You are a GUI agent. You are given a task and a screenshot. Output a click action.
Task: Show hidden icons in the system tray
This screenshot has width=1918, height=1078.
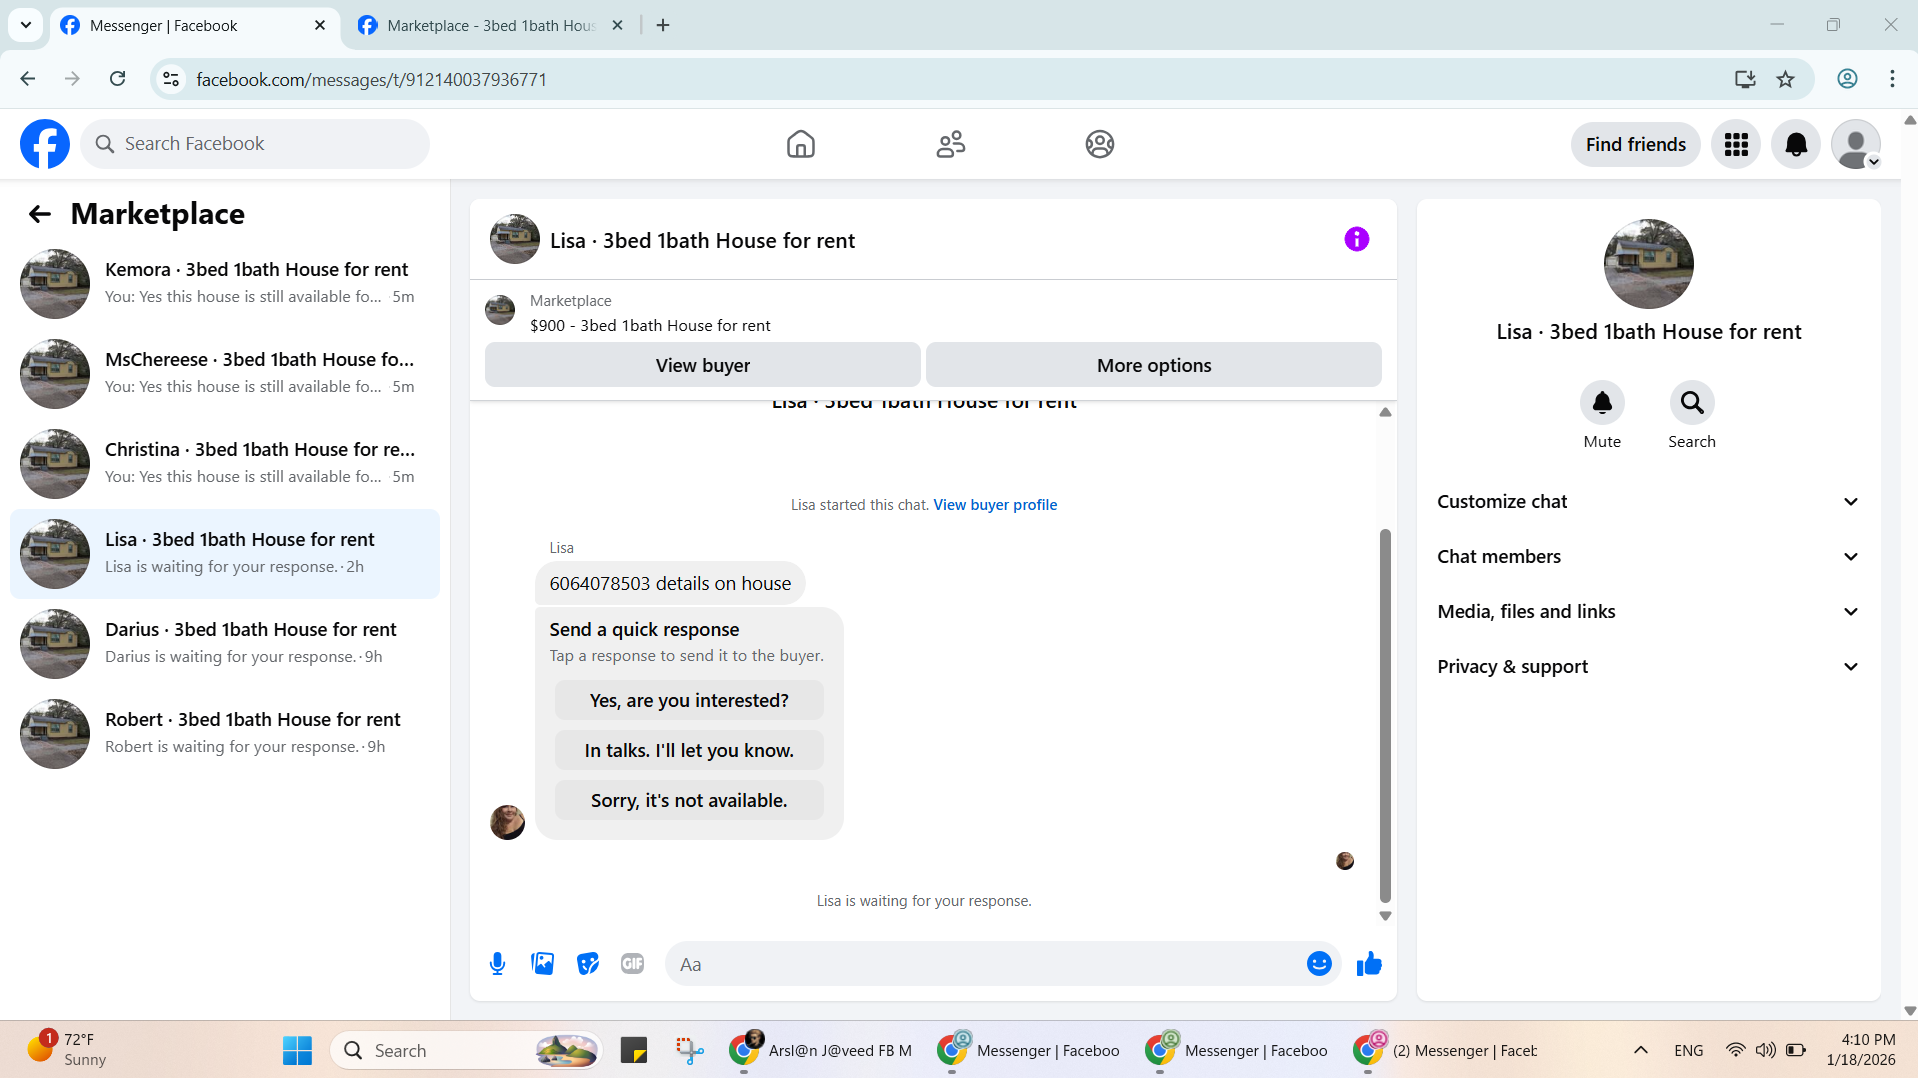point(1640,1050)
